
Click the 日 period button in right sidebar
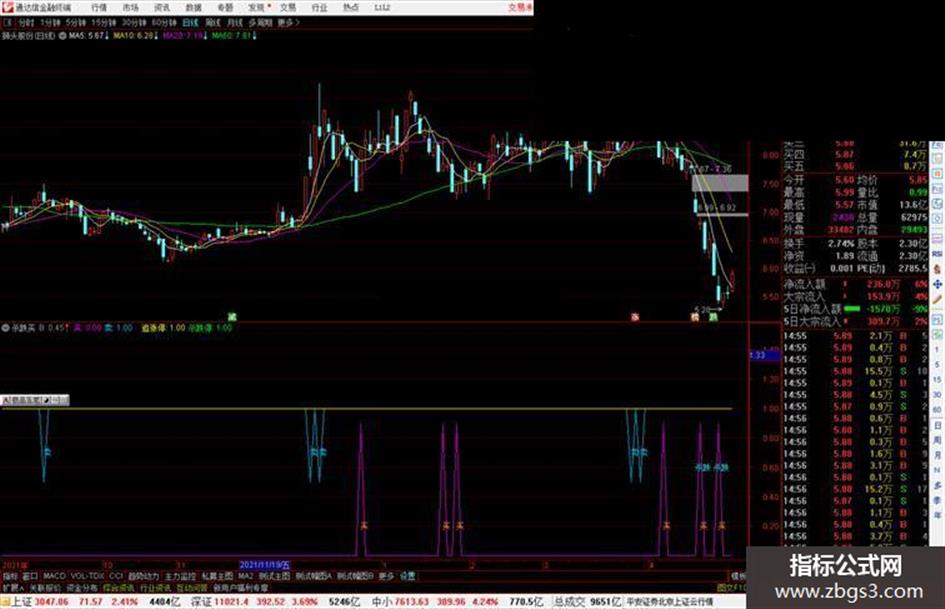point(937,426)
